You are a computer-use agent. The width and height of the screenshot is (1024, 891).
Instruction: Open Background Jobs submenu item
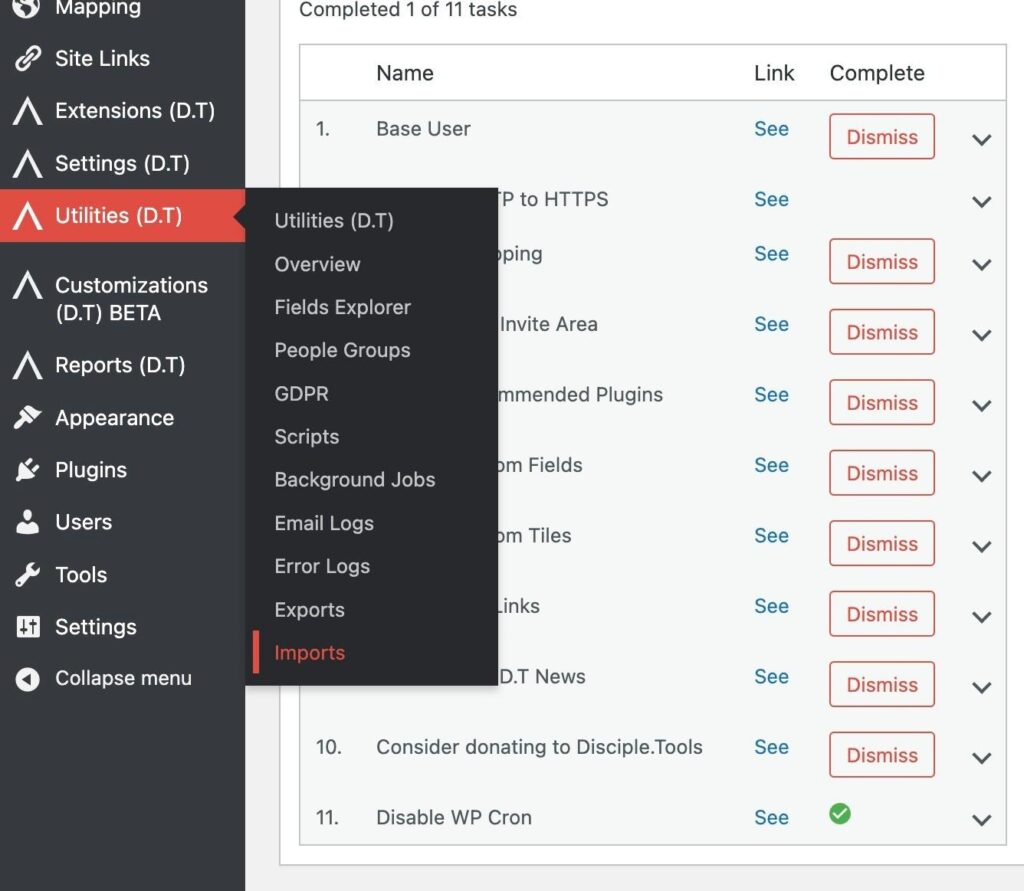pyautogui.click(x=354, y=480)
